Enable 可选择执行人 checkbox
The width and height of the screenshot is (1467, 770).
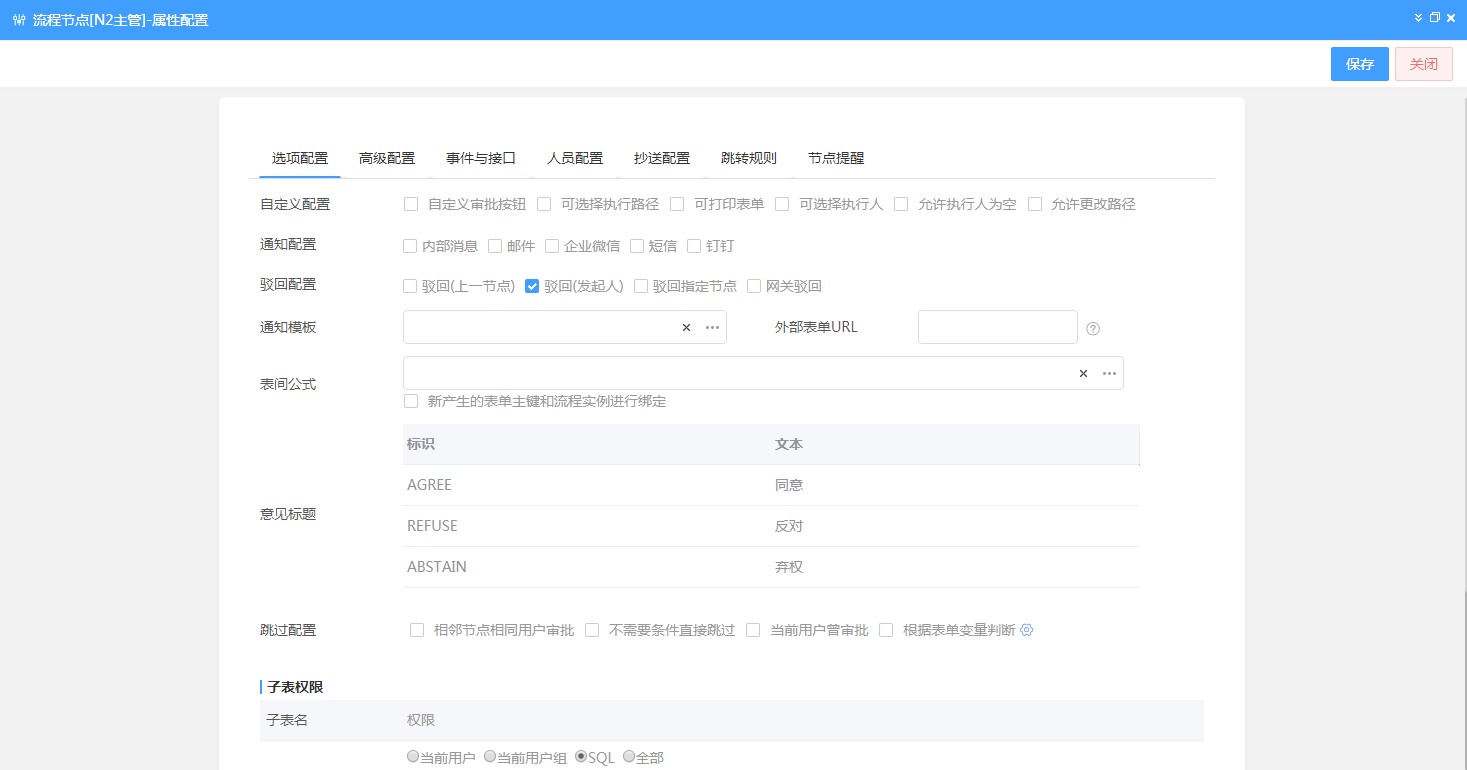pyautogui.click(x=782, y=204)
